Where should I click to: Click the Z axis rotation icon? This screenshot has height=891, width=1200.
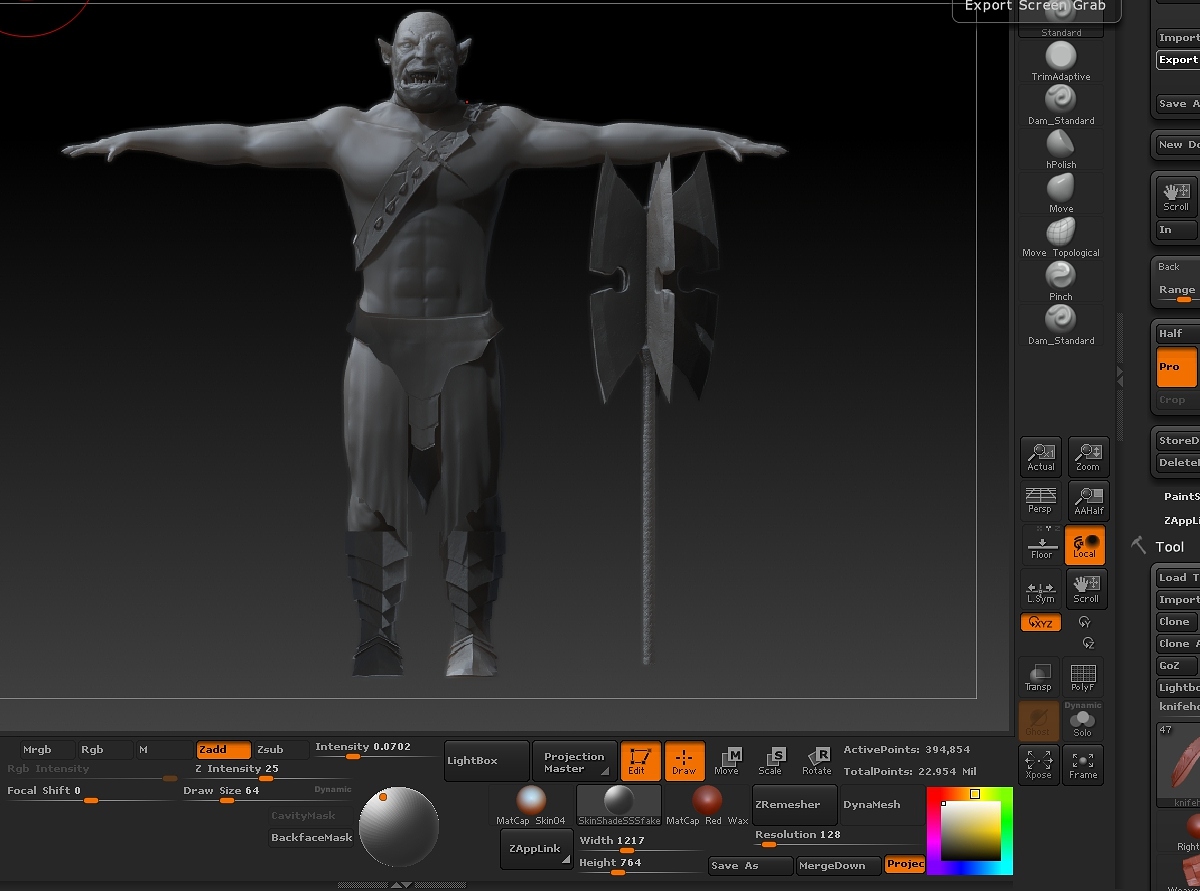(x=1088, y=643)
